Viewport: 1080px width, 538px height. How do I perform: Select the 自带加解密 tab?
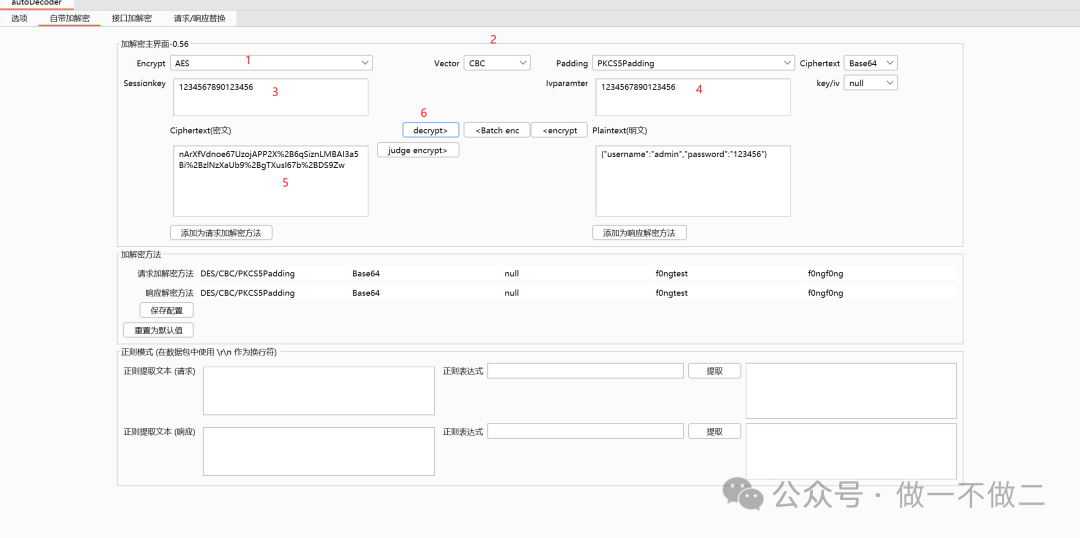tap(70, 19)
